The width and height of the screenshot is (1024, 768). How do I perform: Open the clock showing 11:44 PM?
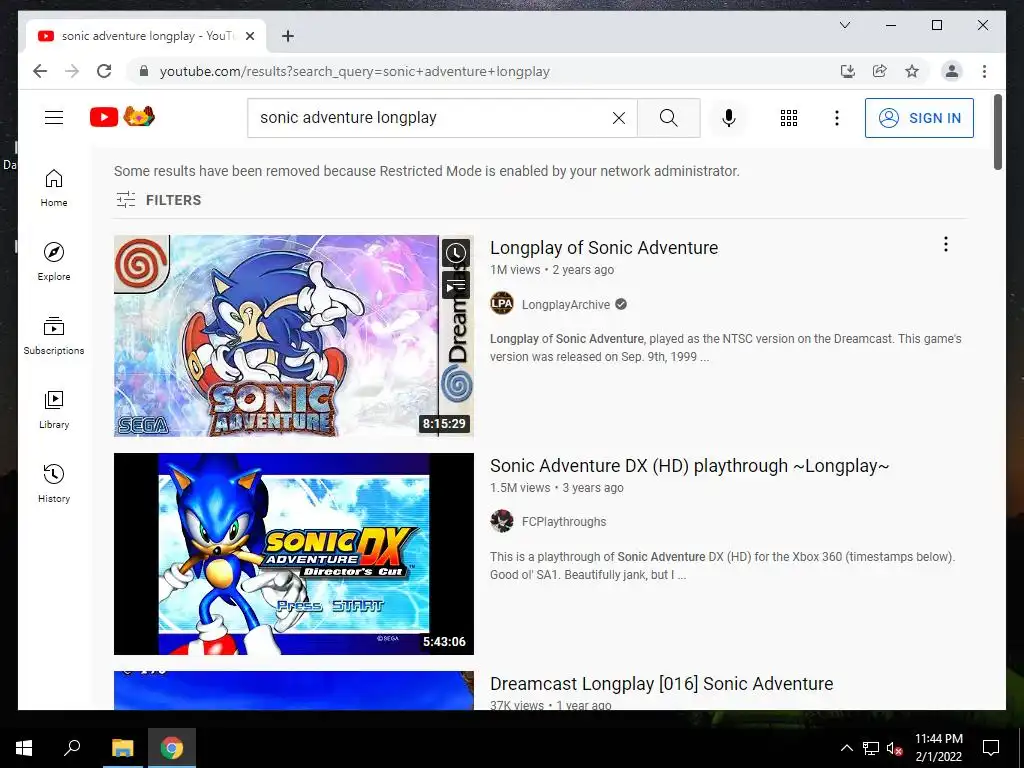coord(938,748)
